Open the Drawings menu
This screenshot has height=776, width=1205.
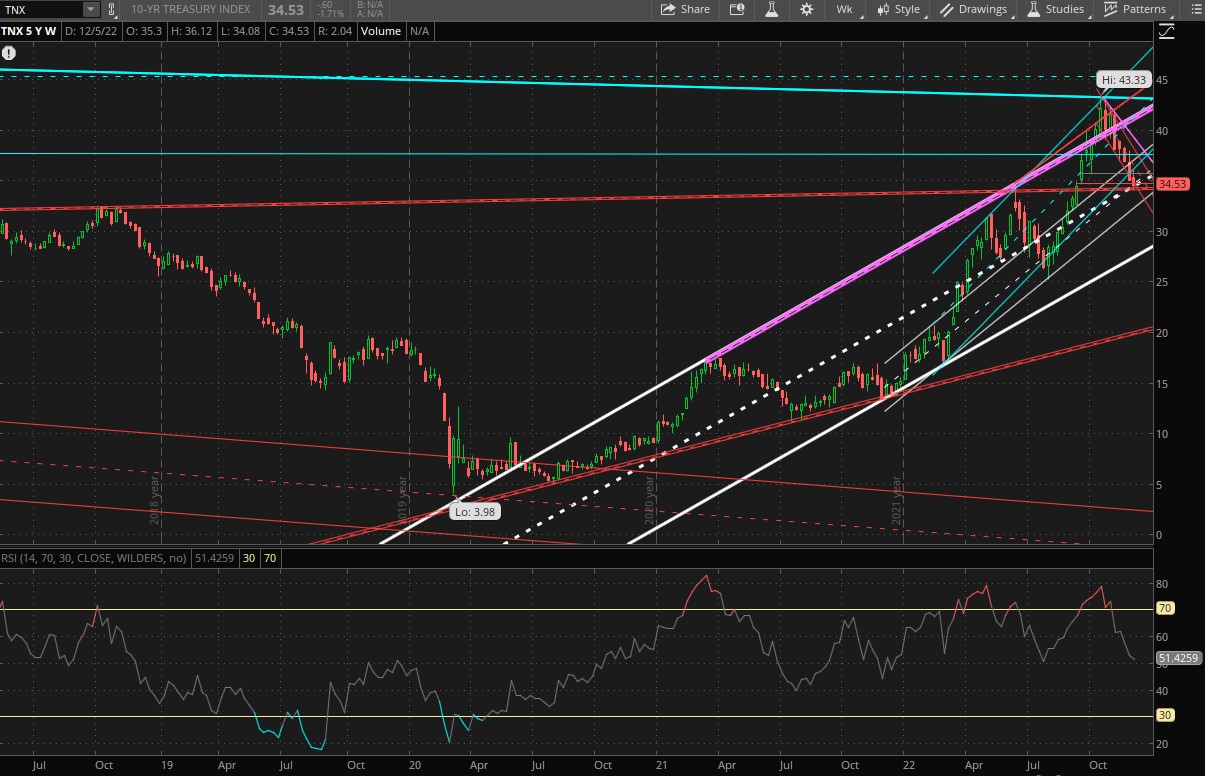(x=974, y=9)
